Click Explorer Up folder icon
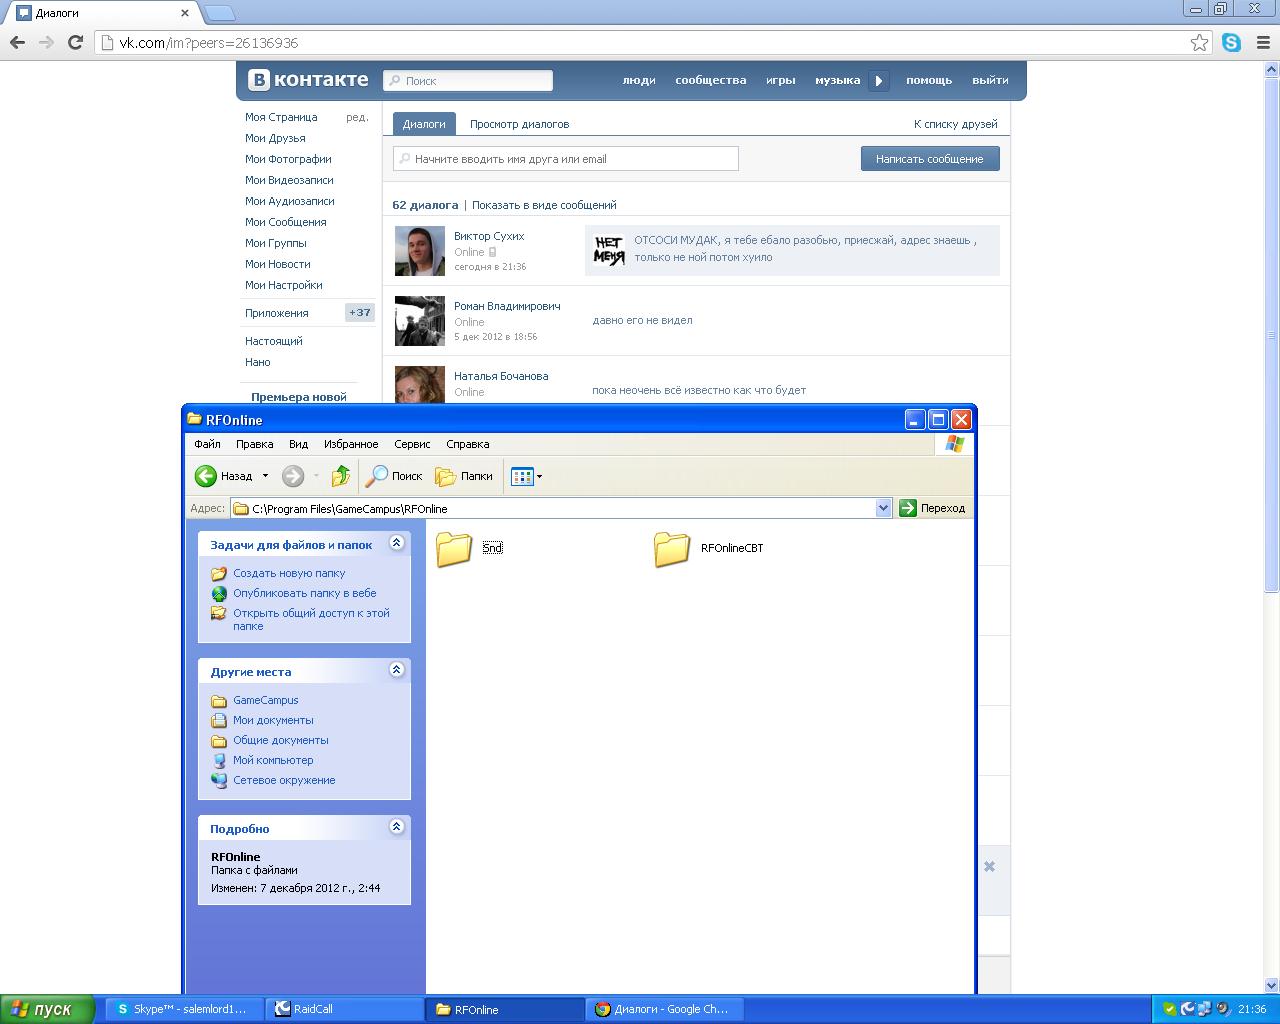The width and height of the screenshot is (1280, 1024). [x=341, y=476]
